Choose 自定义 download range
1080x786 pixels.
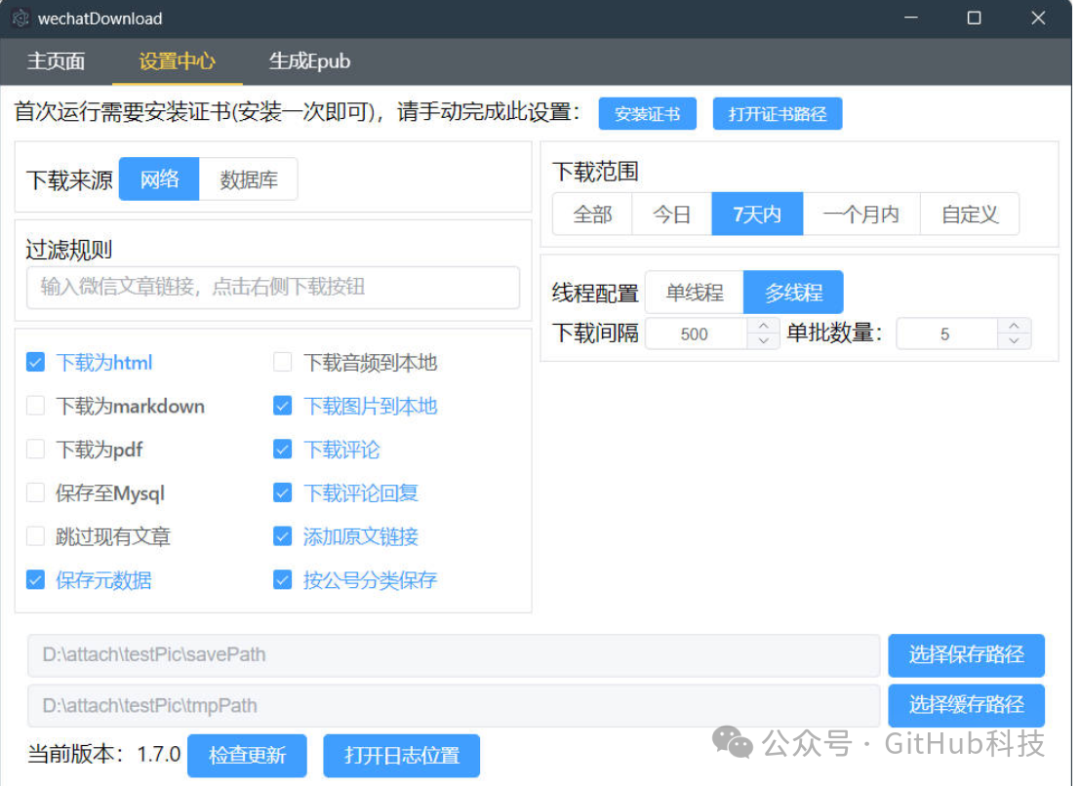click(969, 213)
